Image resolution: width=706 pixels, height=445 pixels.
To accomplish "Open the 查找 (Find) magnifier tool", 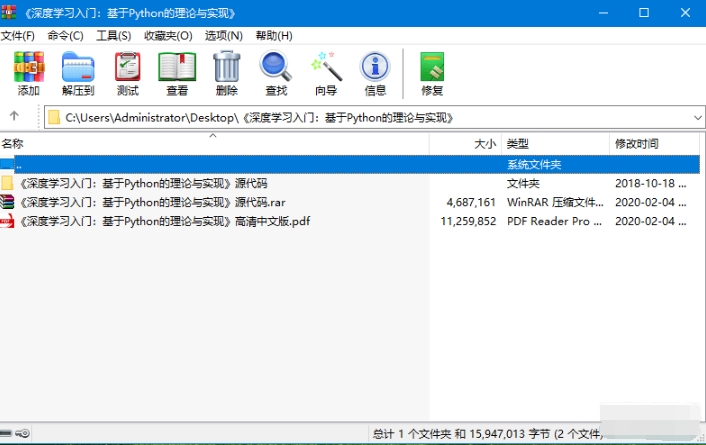I will point(276,67).
